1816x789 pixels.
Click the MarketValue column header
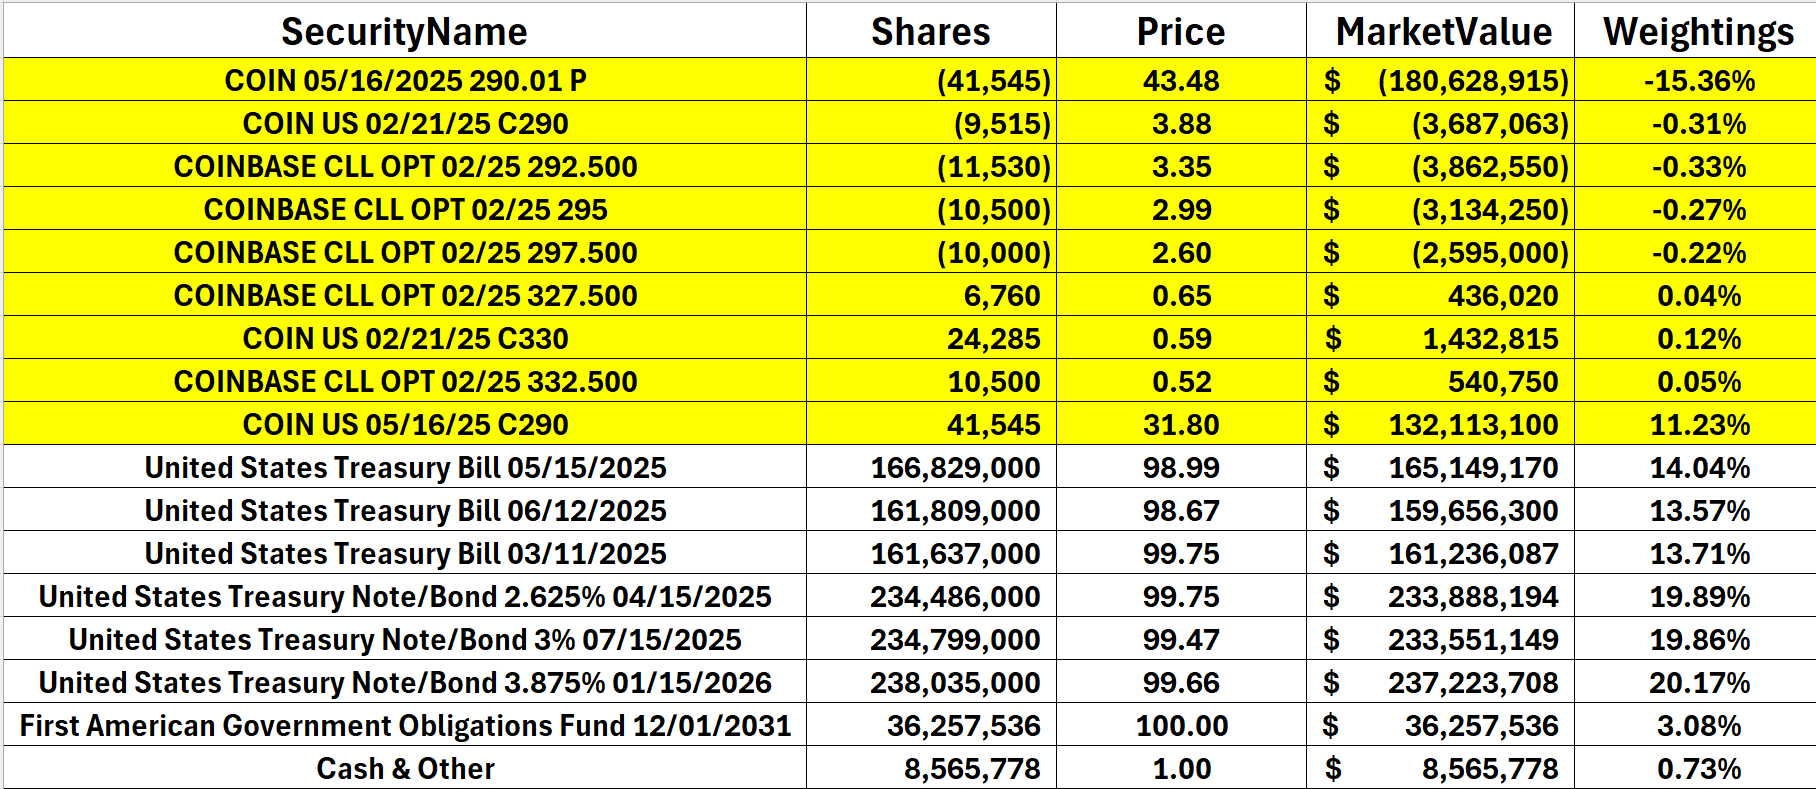[1443, 32]
